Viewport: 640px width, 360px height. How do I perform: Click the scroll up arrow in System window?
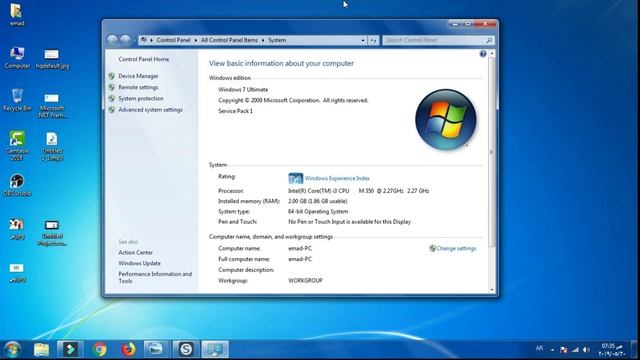click(491, 53)
